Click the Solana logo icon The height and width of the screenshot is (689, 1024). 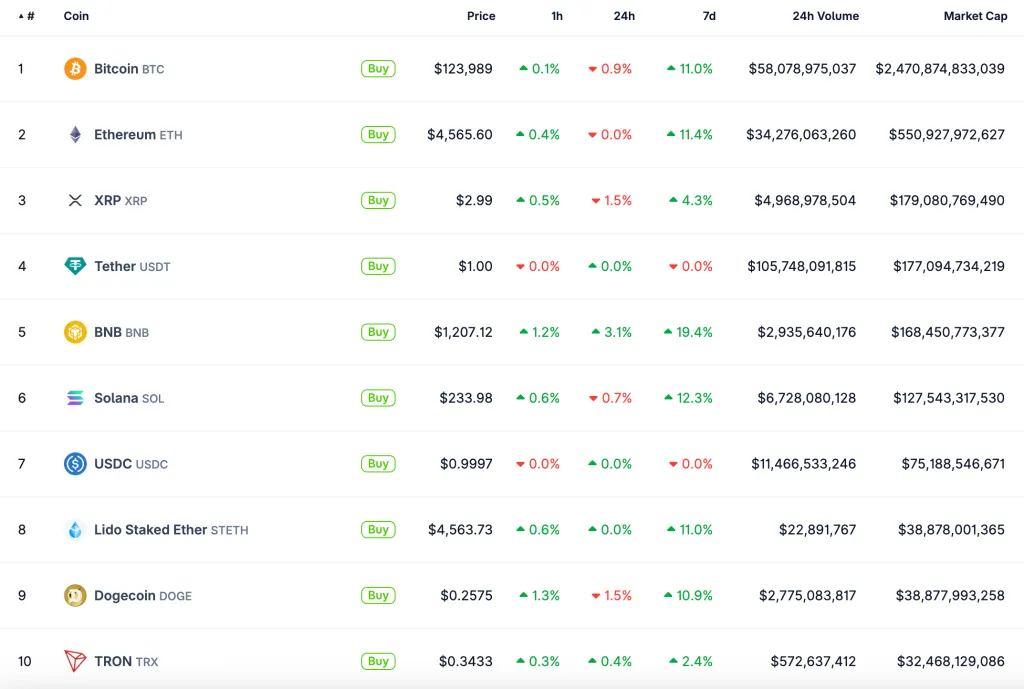(75, 397)
